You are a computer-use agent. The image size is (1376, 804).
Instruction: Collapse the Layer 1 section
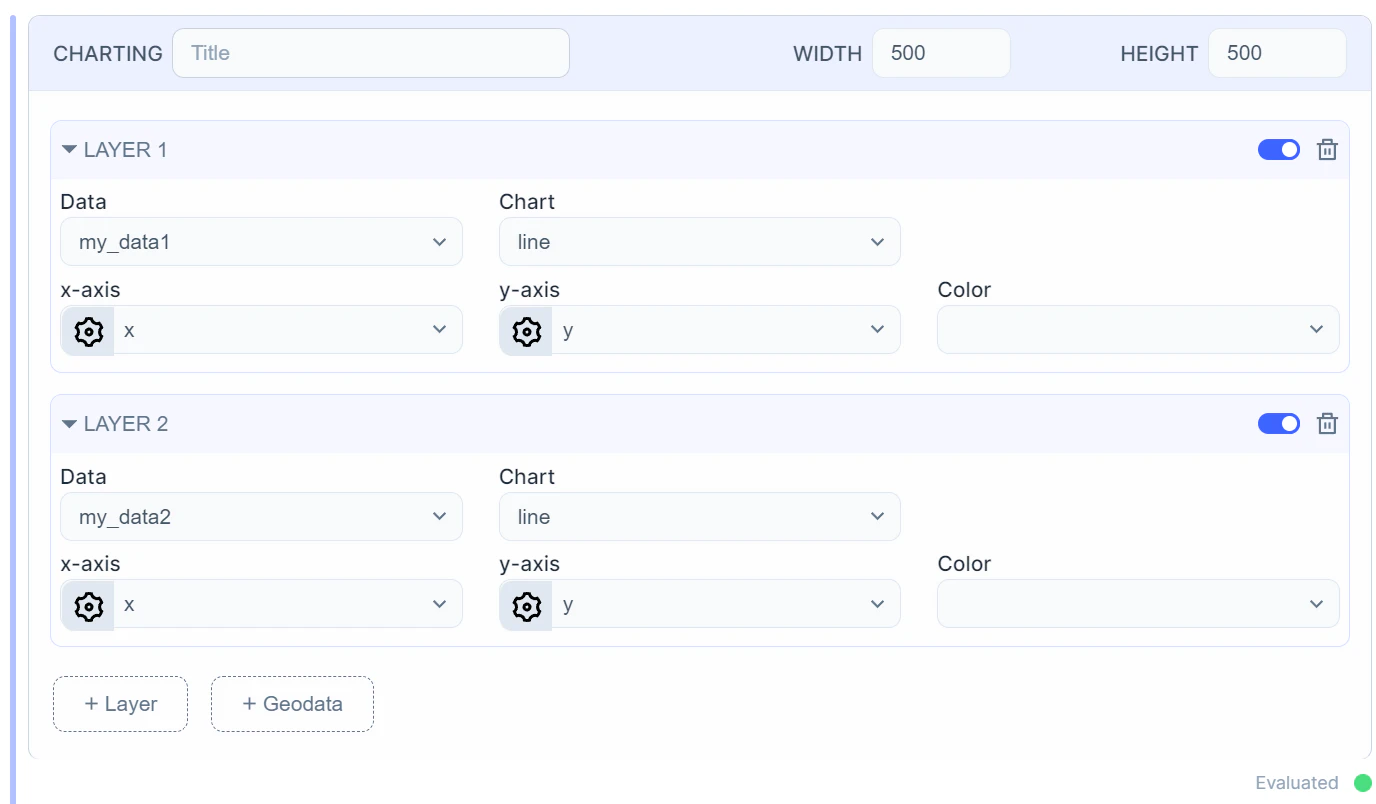point(69,150)
